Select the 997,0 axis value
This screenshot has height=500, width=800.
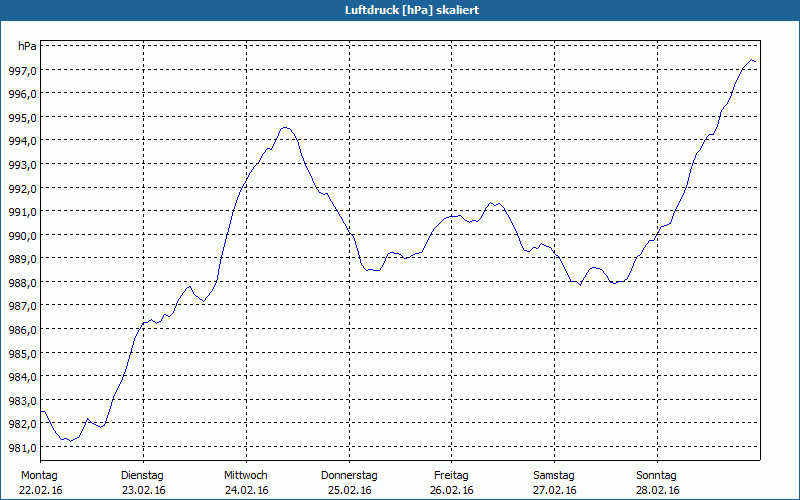coord(22,71)
